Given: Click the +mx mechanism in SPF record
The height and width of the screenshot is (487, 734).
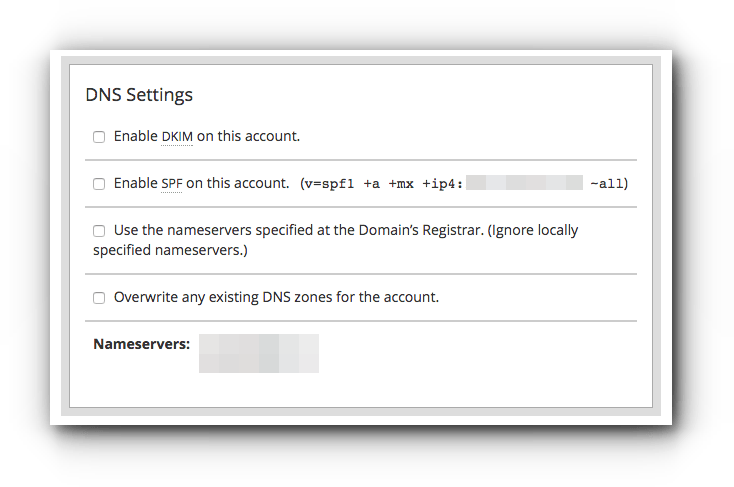Looking at the screenshot, I should pos(401,184).
